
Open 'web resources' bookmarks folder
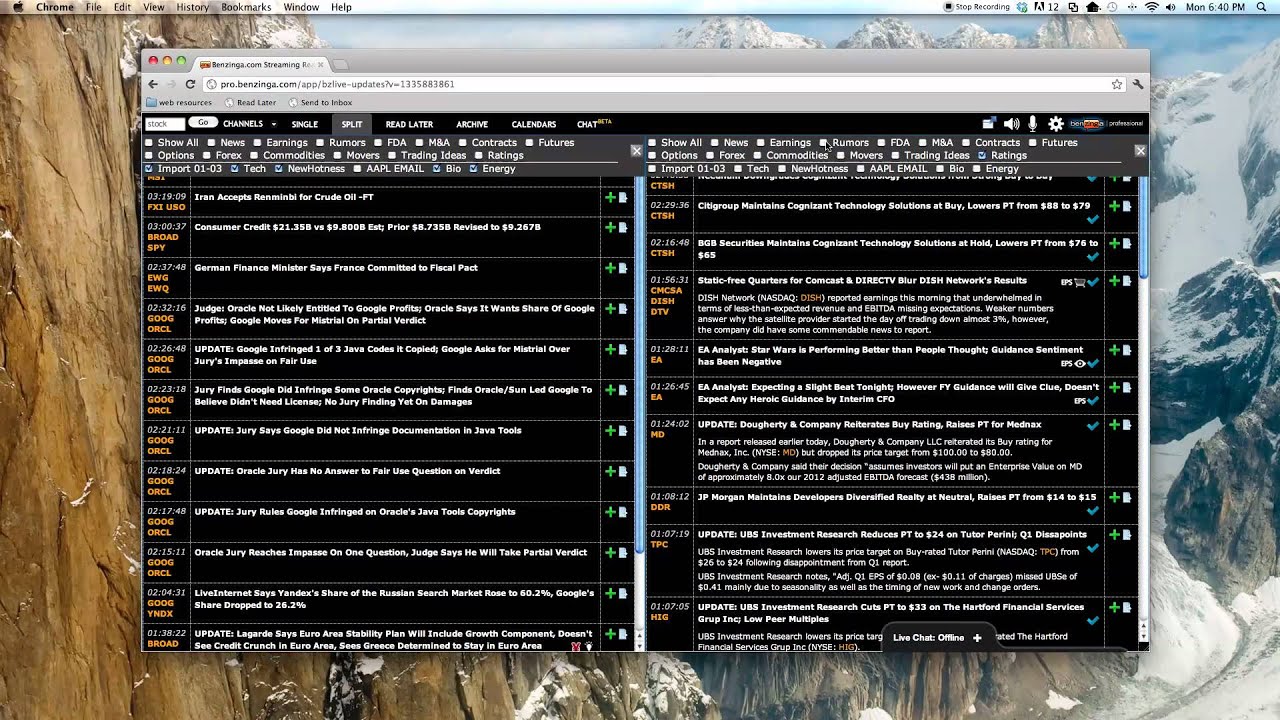(179, 102)
